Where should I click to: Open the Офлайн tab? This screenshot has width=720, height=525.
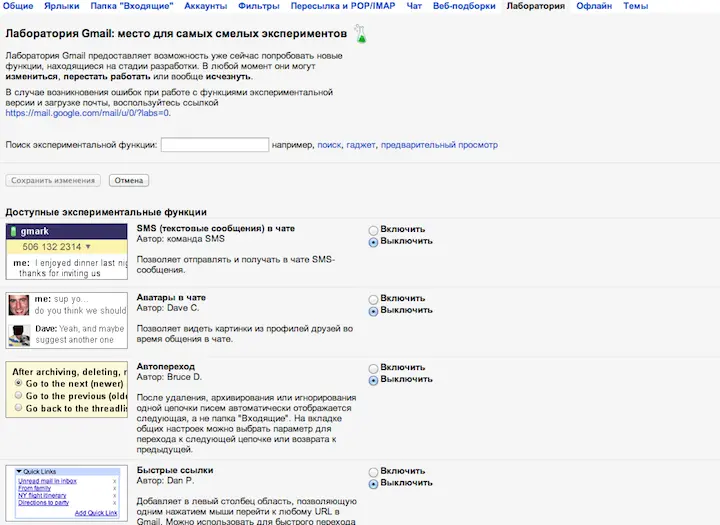pyautogui.click(x=594, y=6)
